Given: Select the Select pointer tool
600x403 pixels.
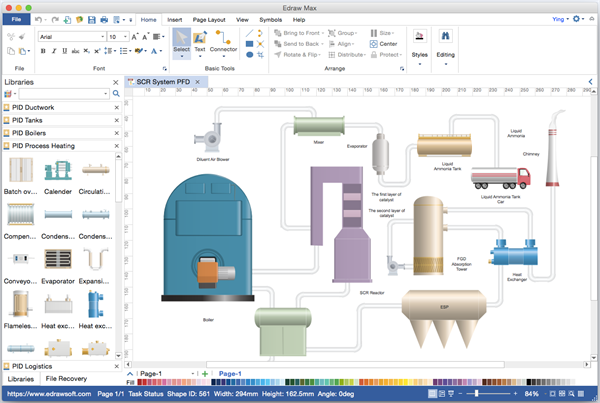Looking at the screenshot, I should tap(181, 42).
